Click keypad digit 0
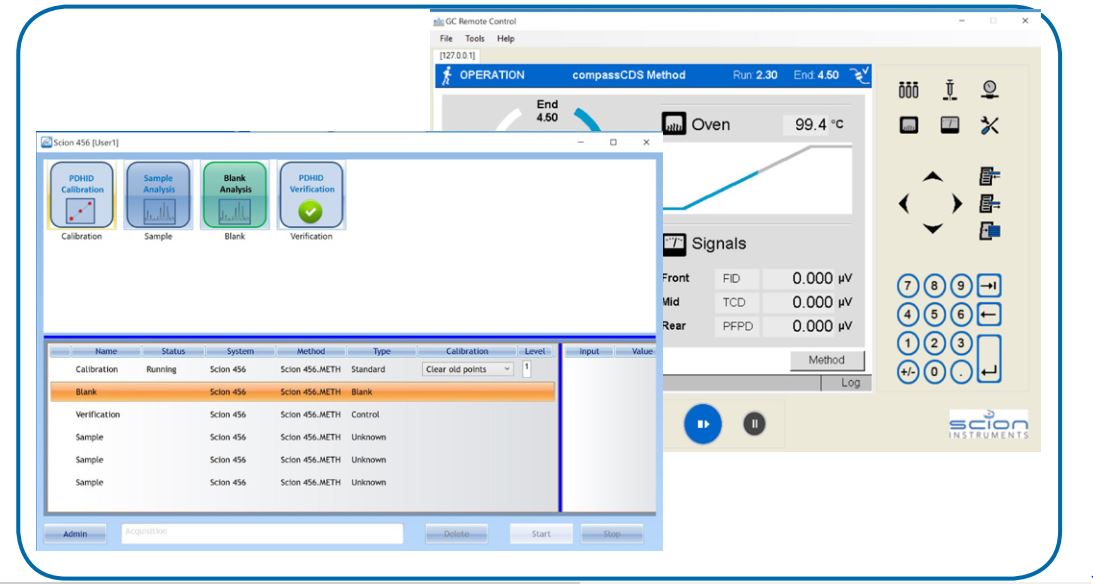1093x584 pixels. [x=935, y=371]
